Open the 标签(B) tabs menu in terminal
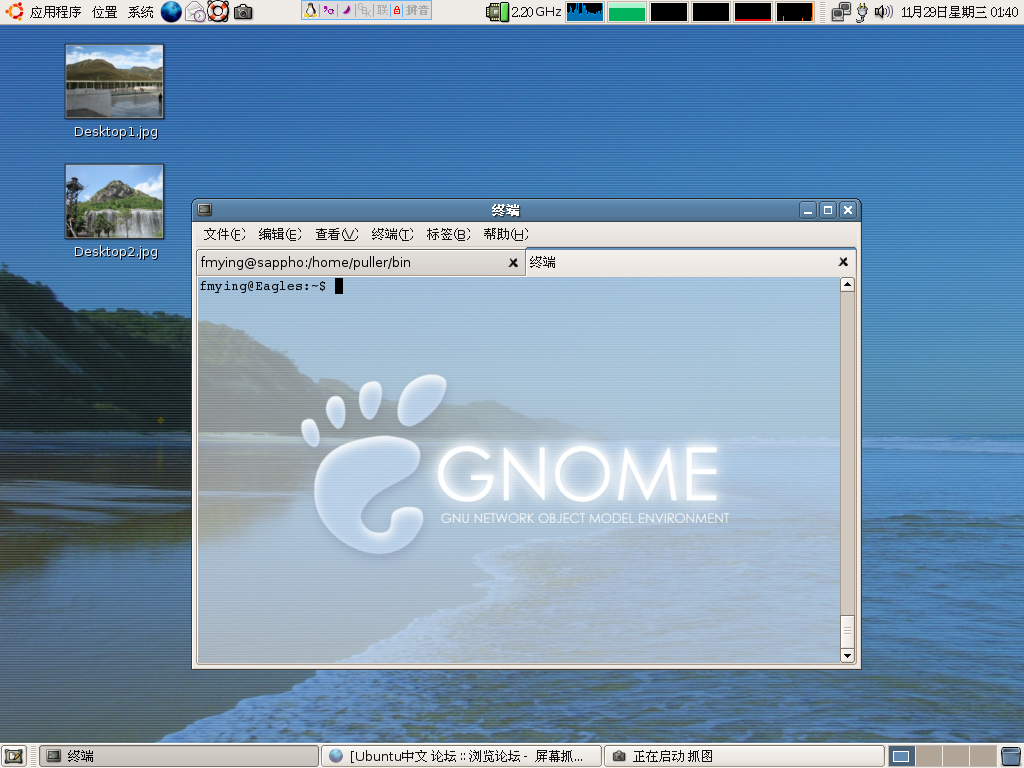The width and height of the screenshot is (1024, 768). tap(448, 234)
